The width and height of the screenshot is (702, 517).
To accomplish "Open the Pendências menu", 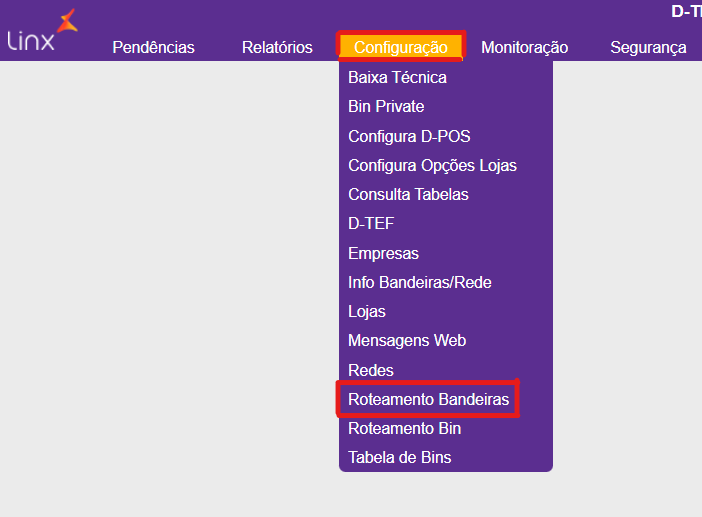I will pyautogui.click(x=153, y=47).
